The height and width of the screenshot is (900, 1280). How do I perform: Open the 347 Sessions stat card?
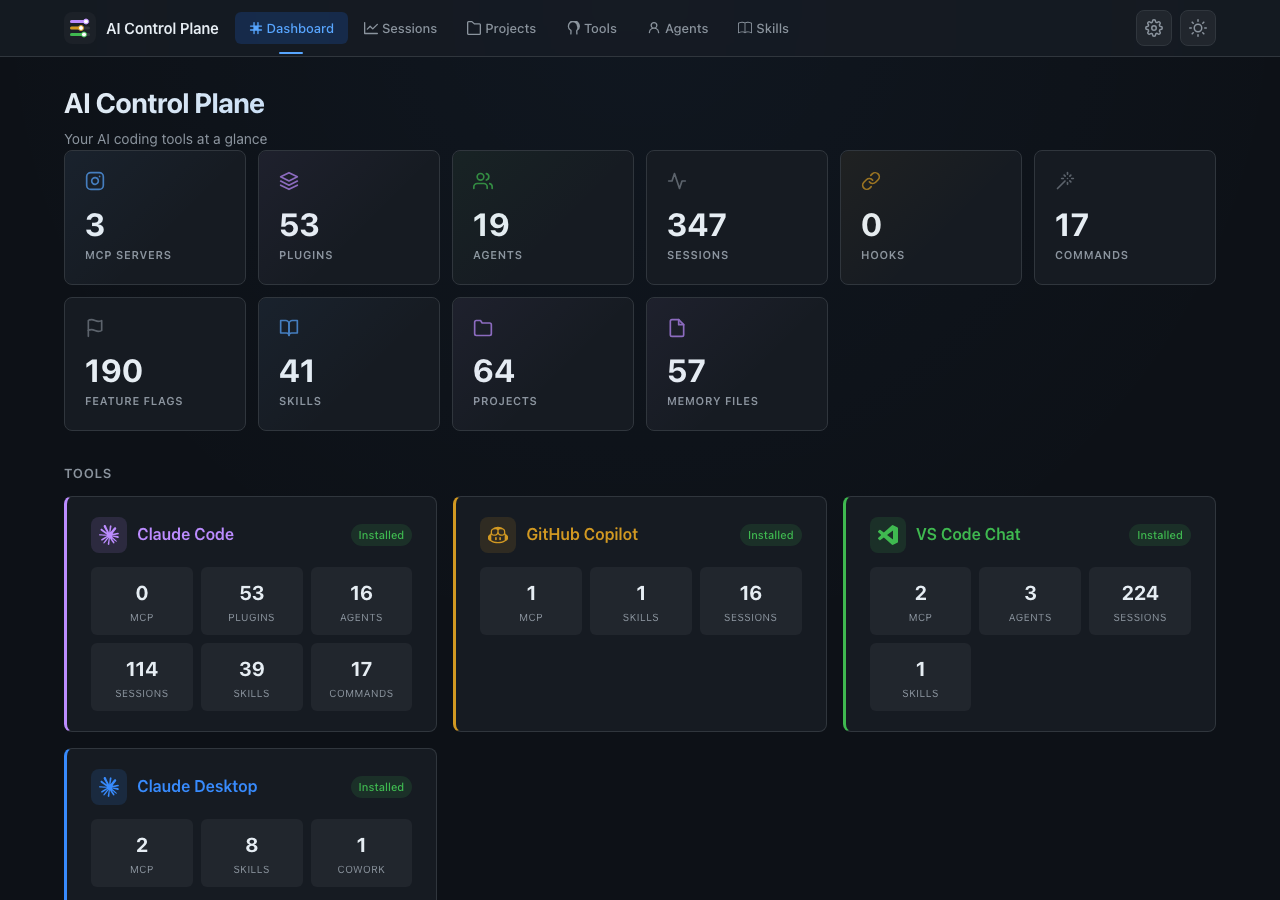[737, 217]
